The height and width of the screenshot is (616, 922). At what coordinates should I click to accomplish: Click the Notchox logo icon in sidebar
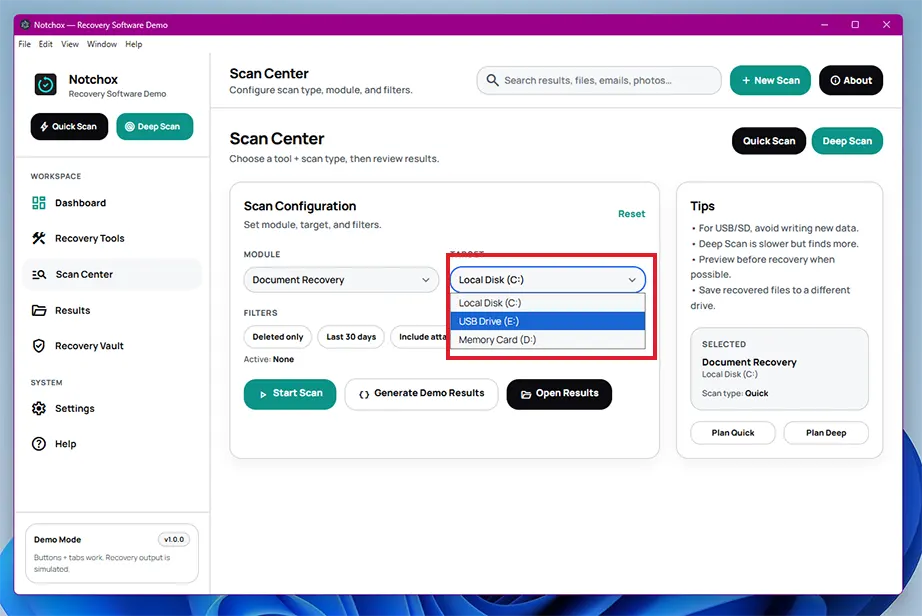pos(45,85)
